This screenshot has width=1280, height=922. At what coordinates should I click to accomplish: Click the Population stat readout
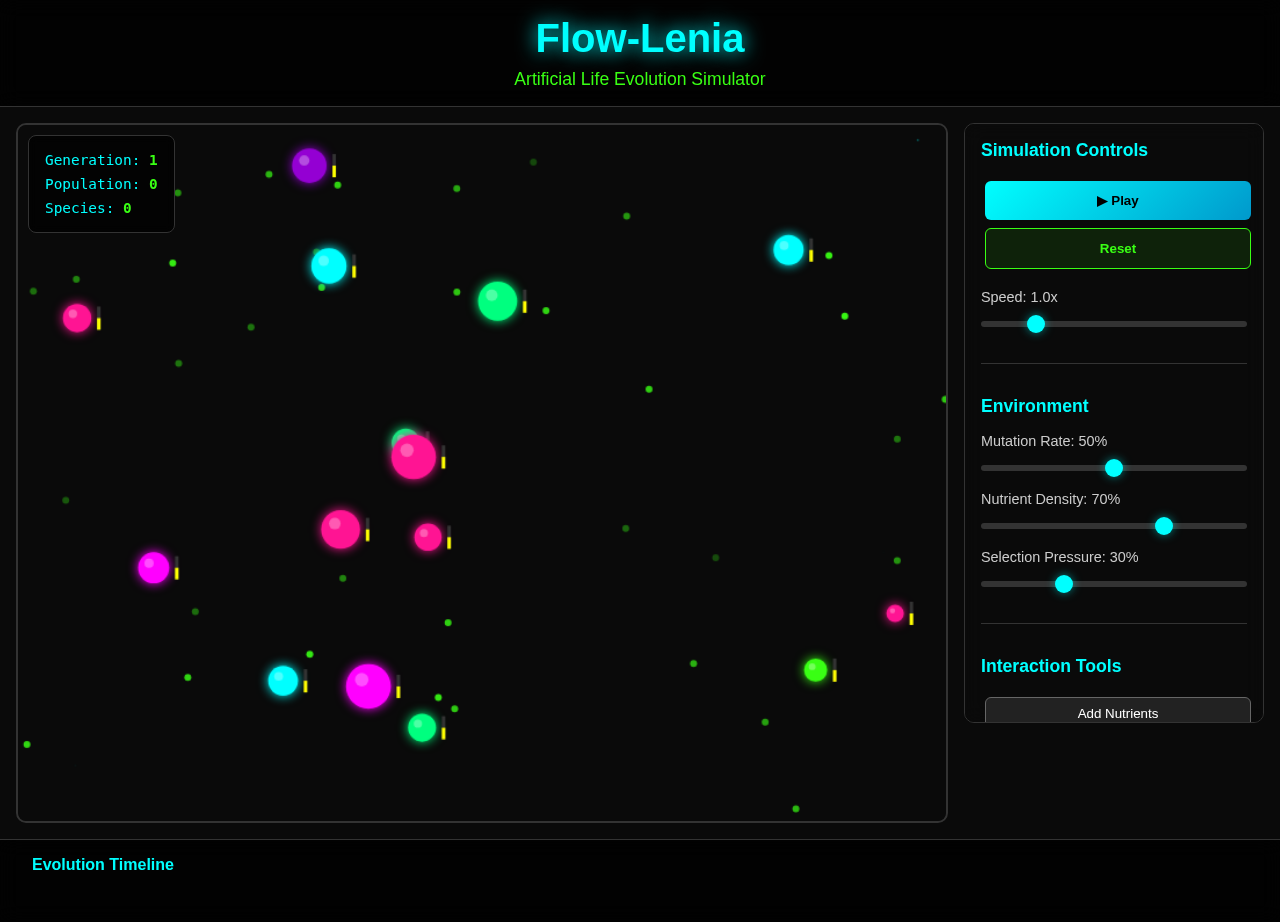pyautogui.click(x=100, y=183)
